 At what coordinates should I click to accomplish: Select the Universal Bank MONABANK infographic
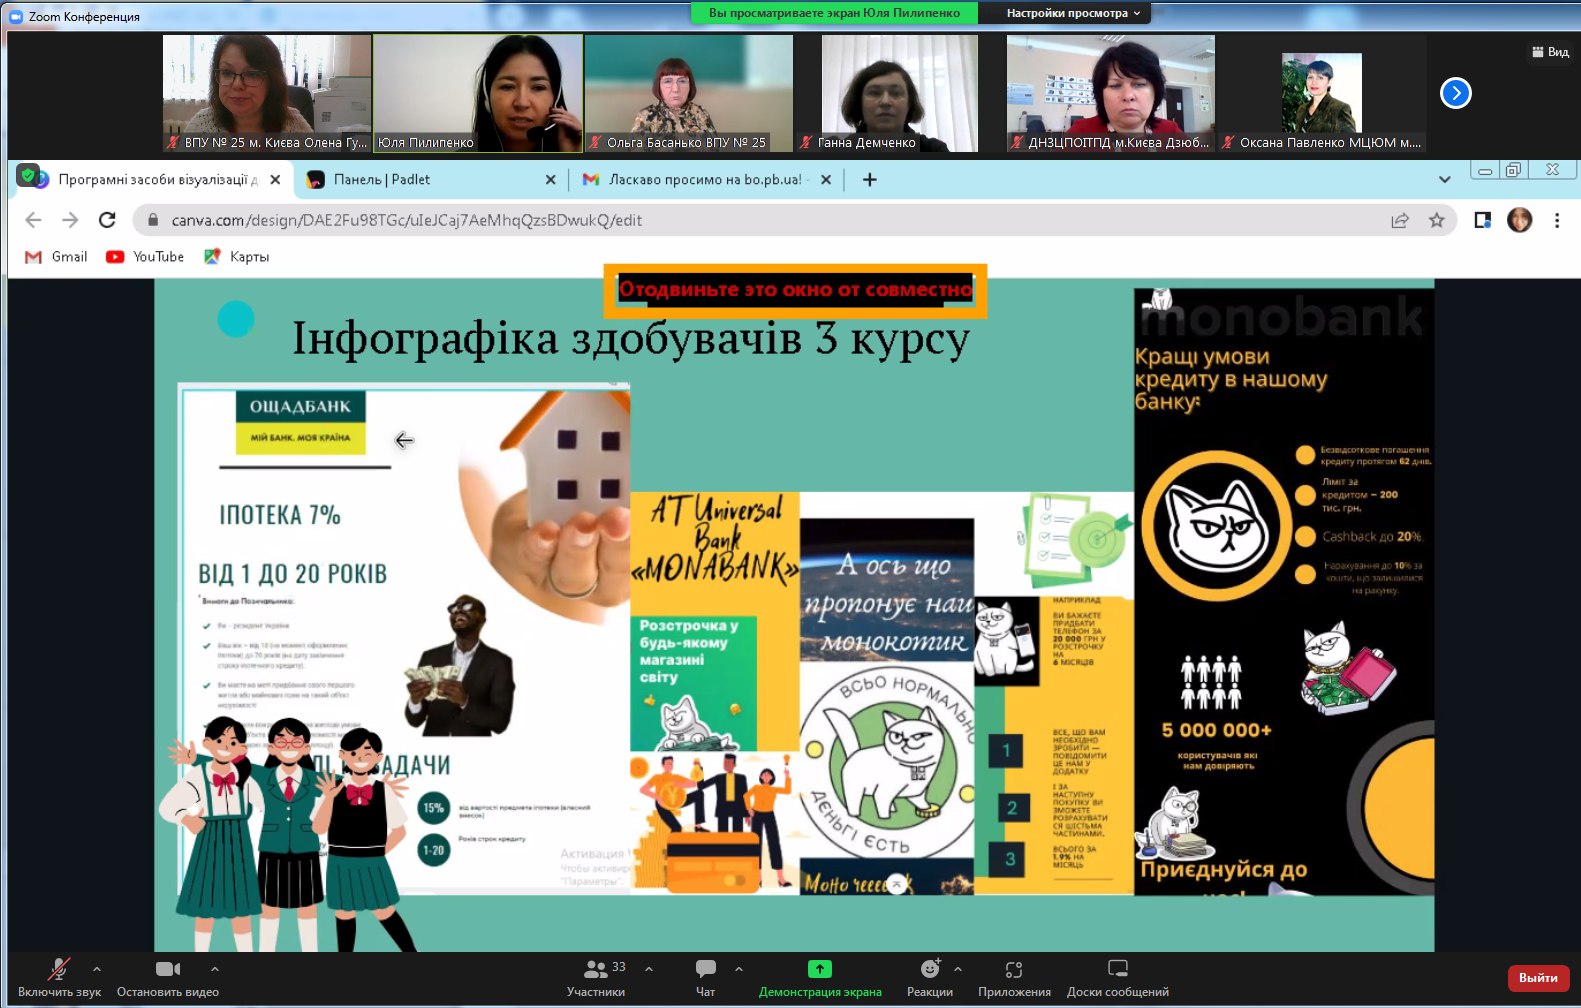tap(715, 692)
